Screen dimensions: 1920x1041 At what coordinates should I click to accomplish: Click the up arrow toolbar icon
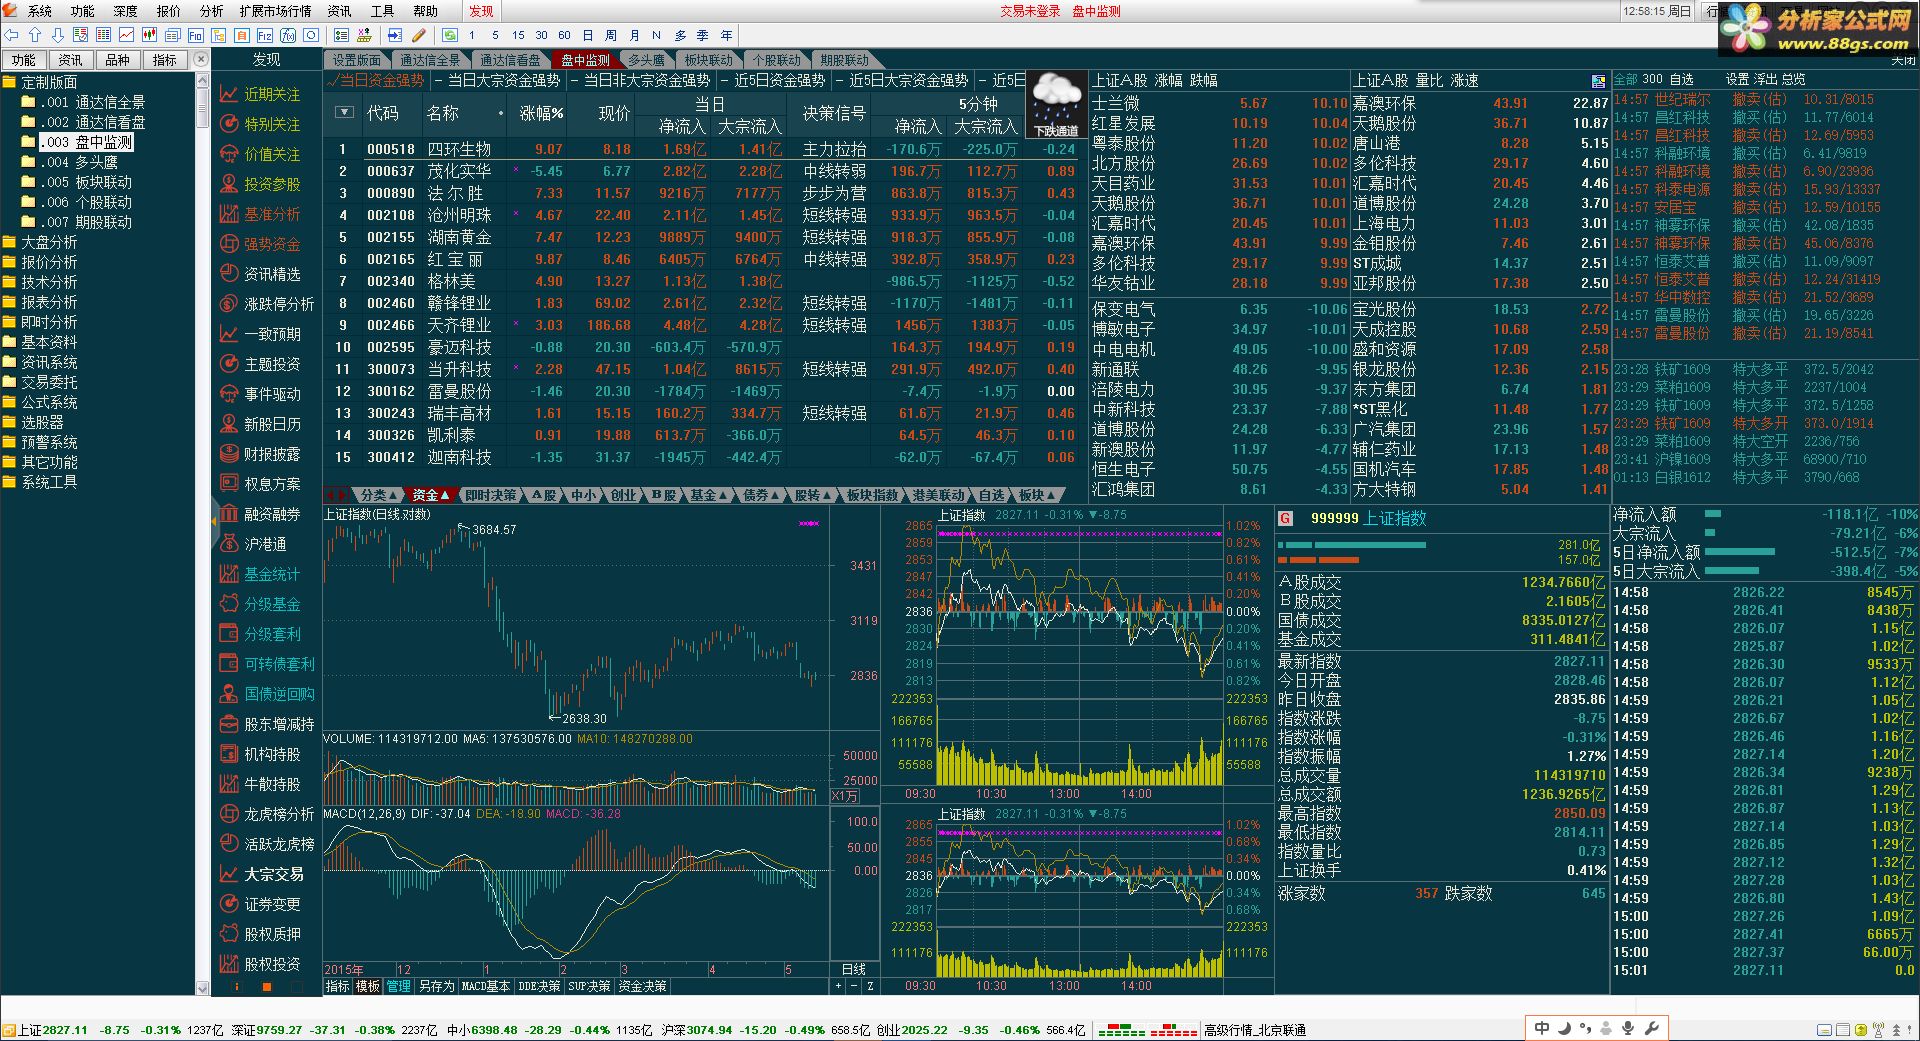(34, 35)
